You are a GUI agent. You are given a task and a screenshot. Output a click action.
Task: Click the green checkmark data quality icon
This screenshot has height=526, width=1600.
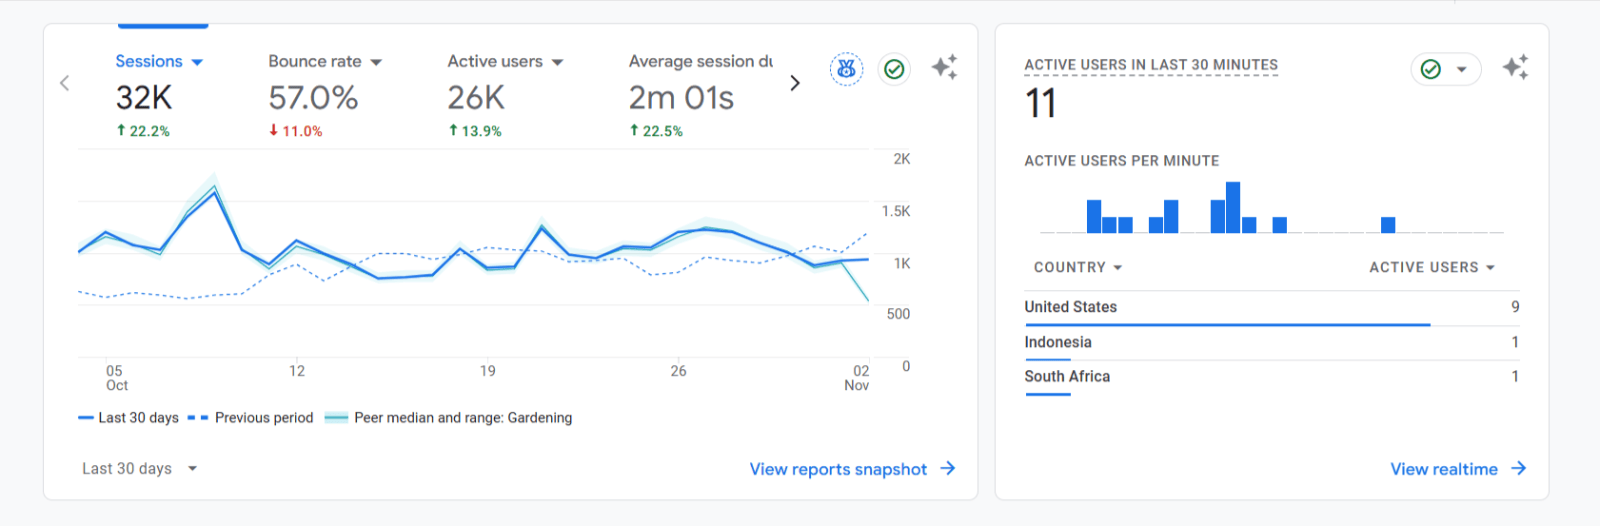tap(894, 69)
